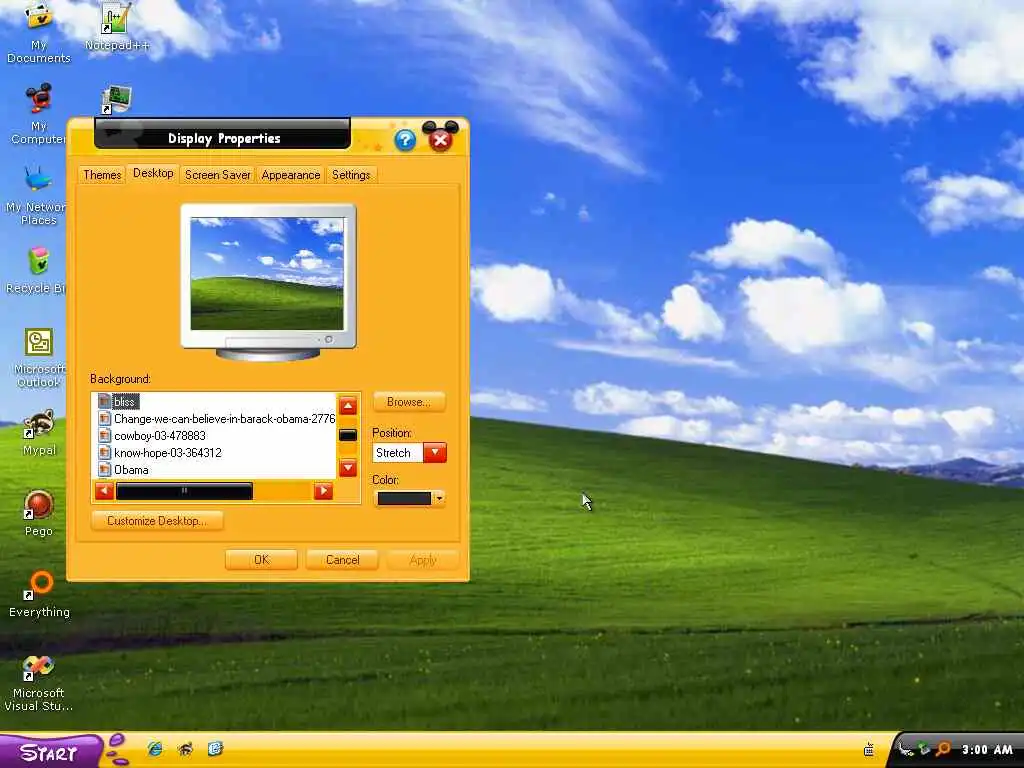Image resolution: width=1024 pixels, height=768 pixels.
Task: Select cowboy-03-478883 background
Action: [x=160, y=436]
